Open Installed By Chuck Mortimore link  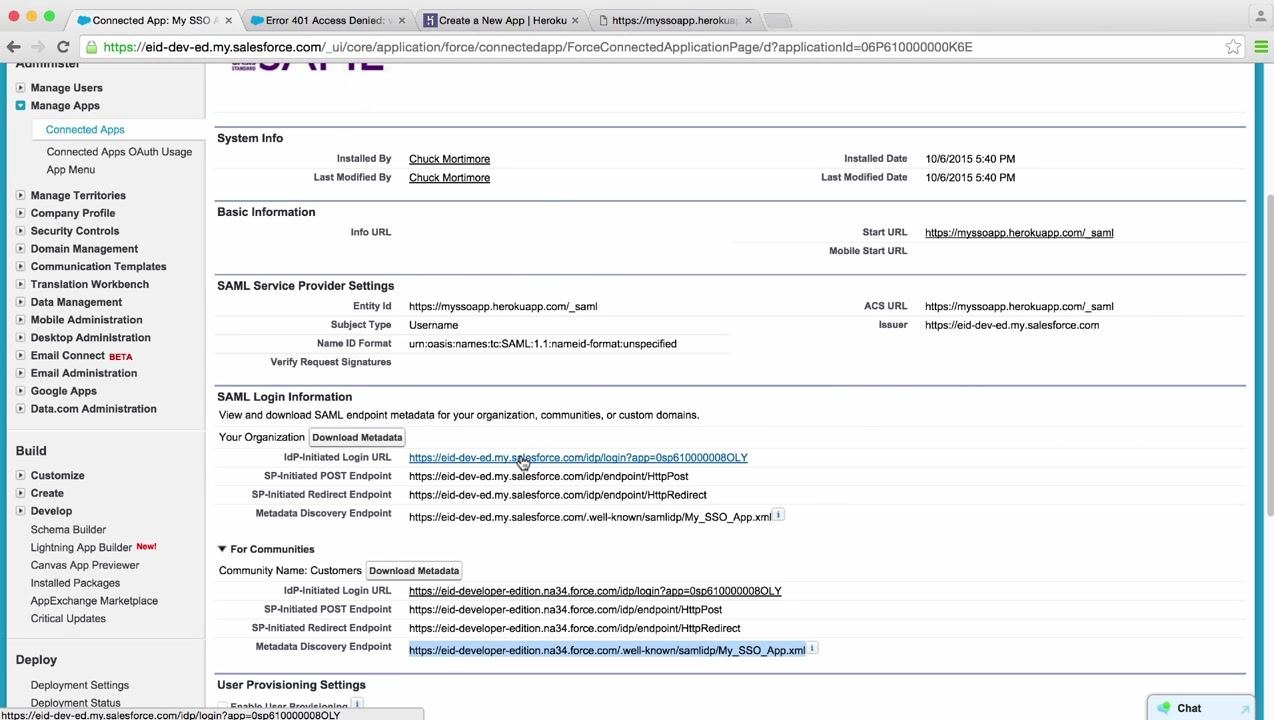coord(449,159)
